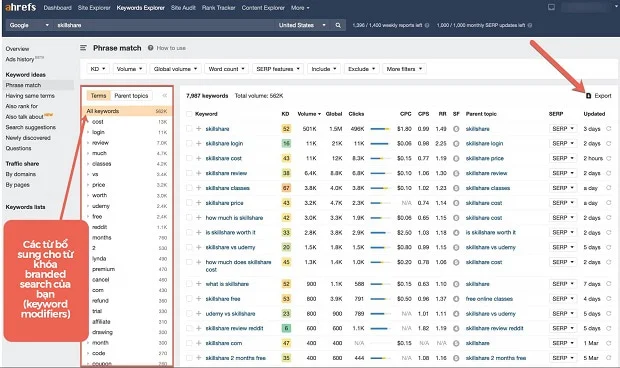
Task: Refresh the skillshare row update icon
Action: pyautogui.click(x=609, y=129)
